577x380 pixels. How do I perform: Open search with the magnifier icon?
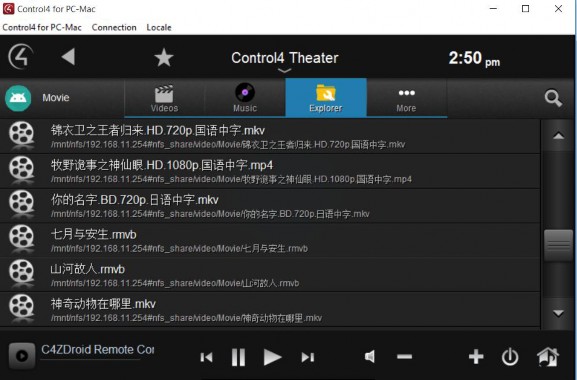(553, 98)
